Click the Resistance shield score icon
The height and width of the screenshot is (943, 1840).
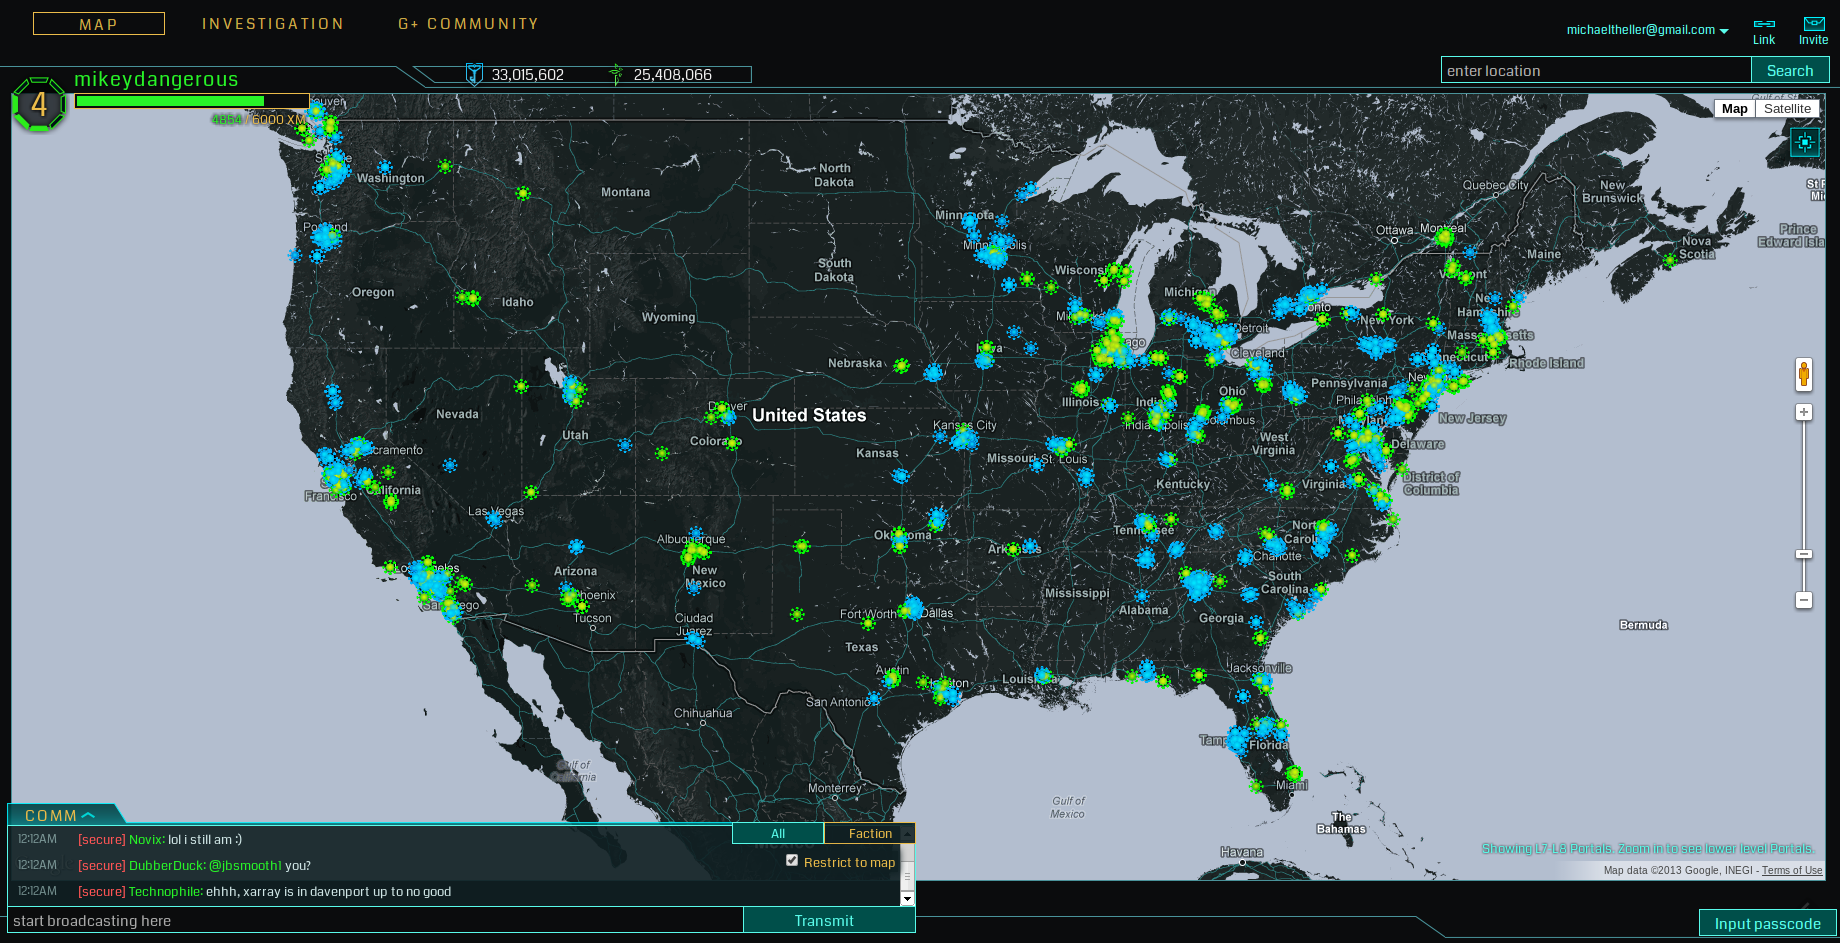(x=475, y=74)
